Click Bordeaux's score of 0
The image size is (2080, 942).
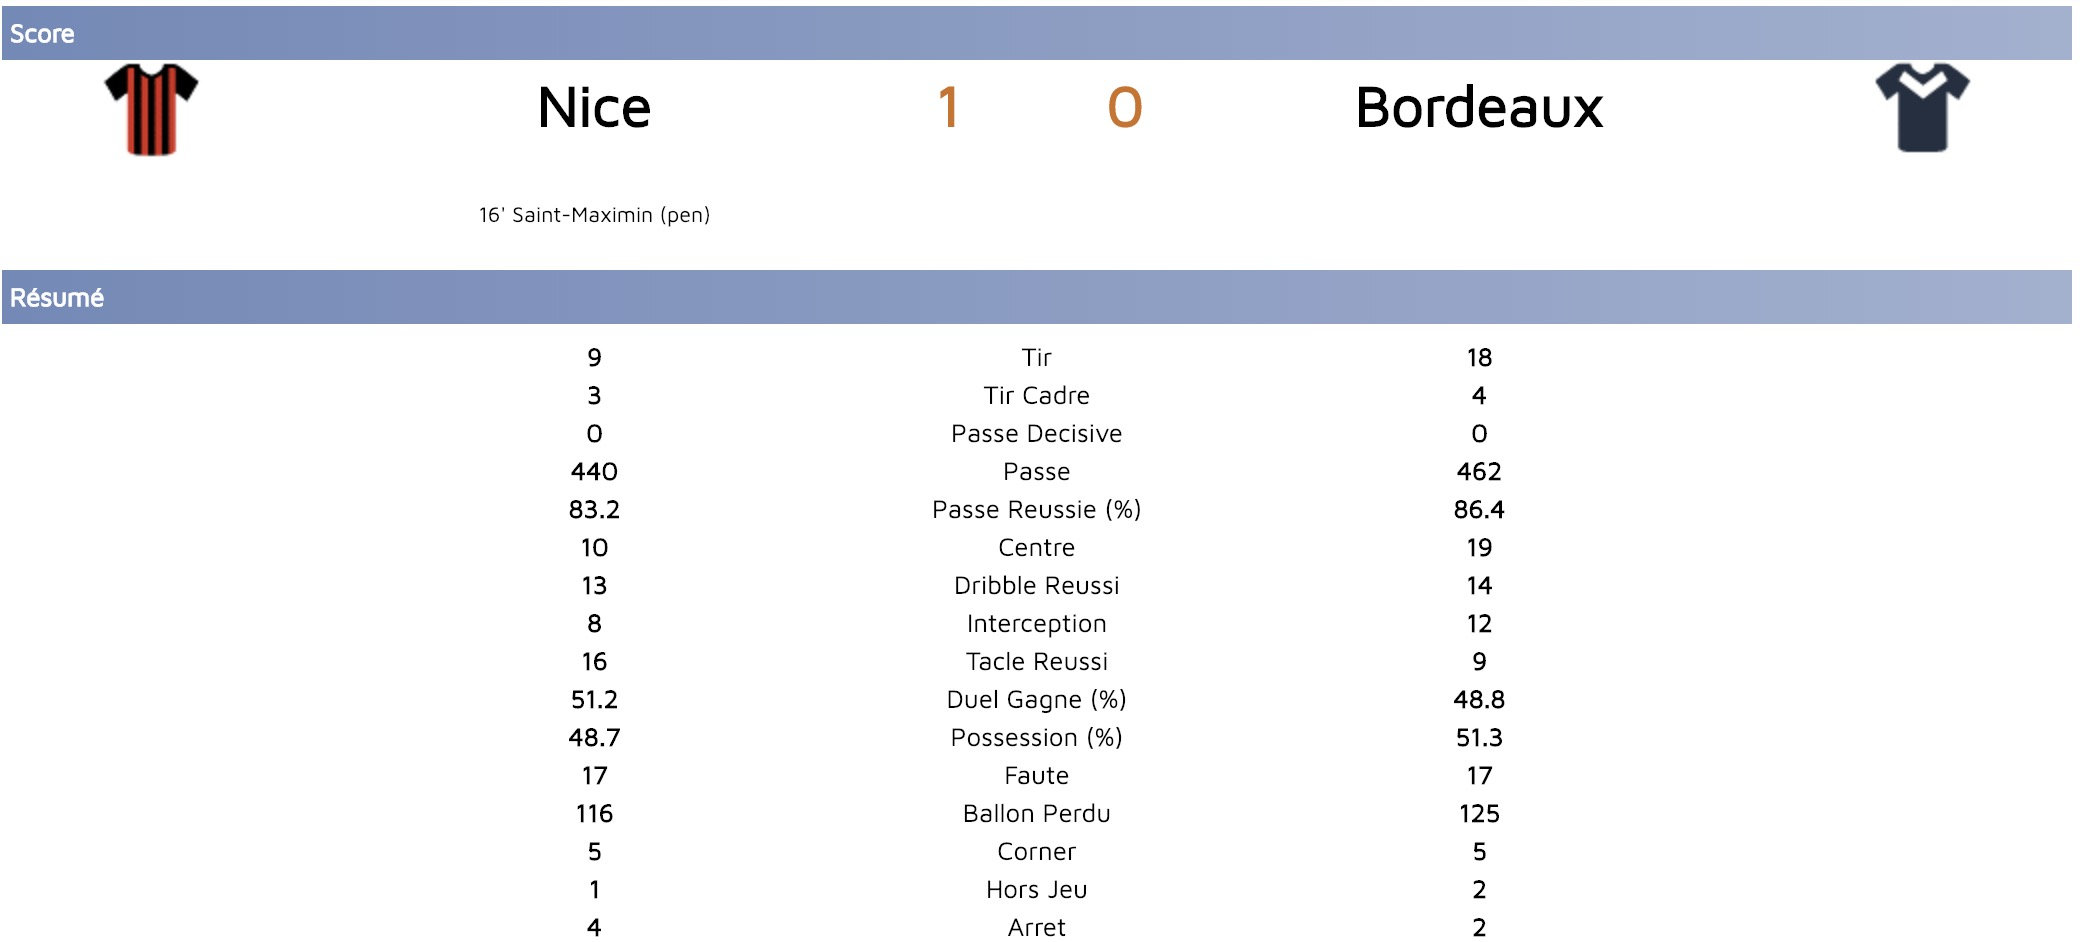[1124, 108]
